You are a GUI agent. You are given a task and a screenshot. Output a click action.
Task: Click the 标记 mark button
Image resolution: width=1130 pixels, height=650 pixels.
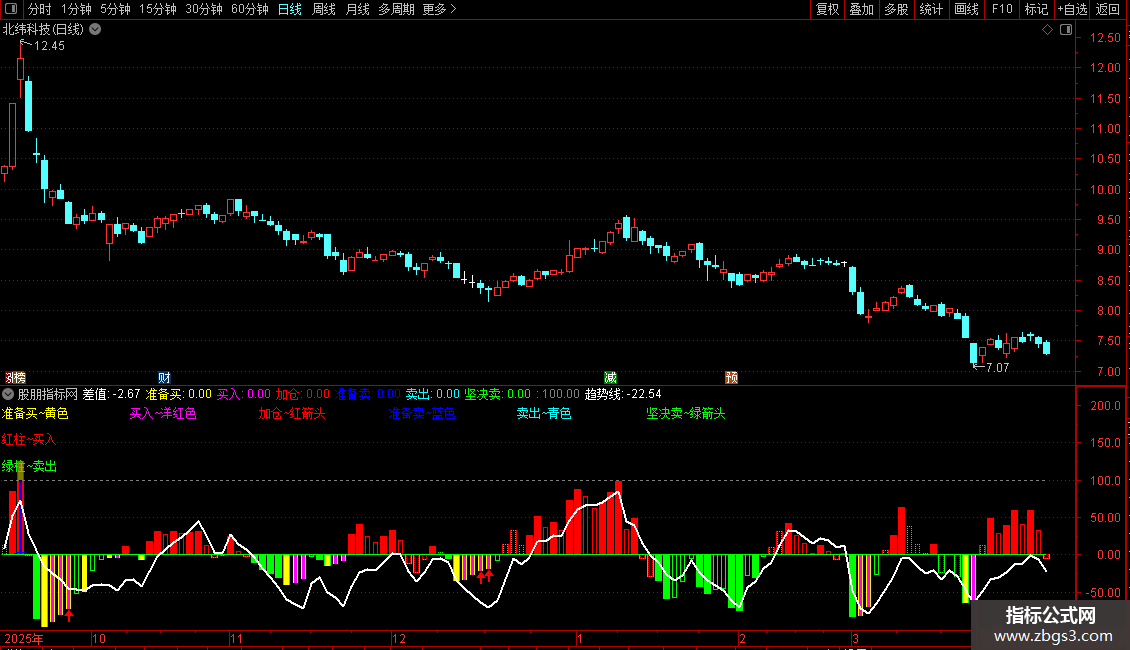(1036, 9)
